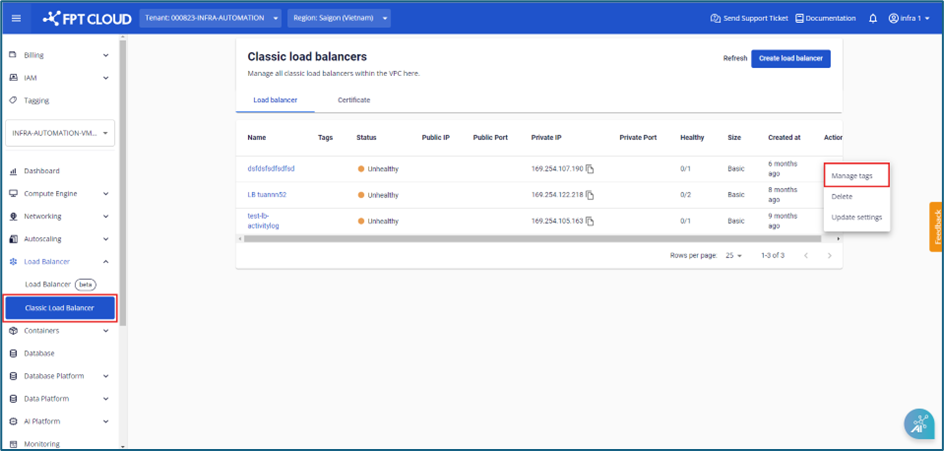Select Manage tags from context menu

point(852,176)
